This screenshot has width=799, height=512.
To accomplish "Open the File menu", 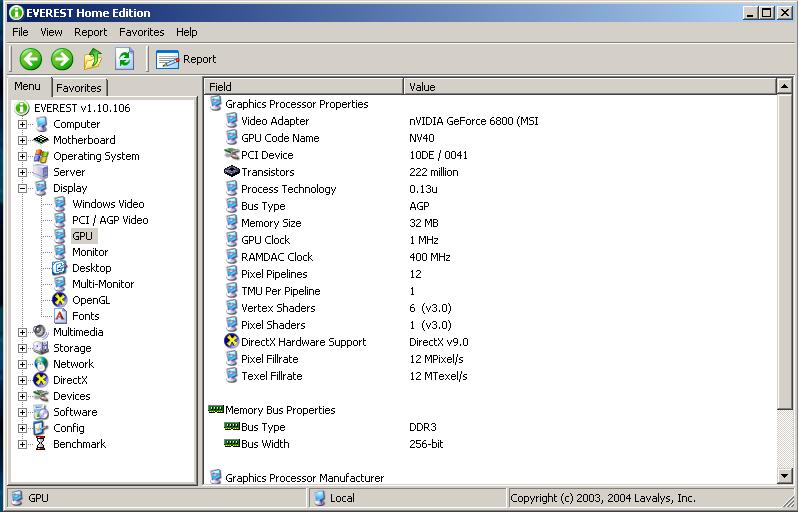I will tap(20, 32).
